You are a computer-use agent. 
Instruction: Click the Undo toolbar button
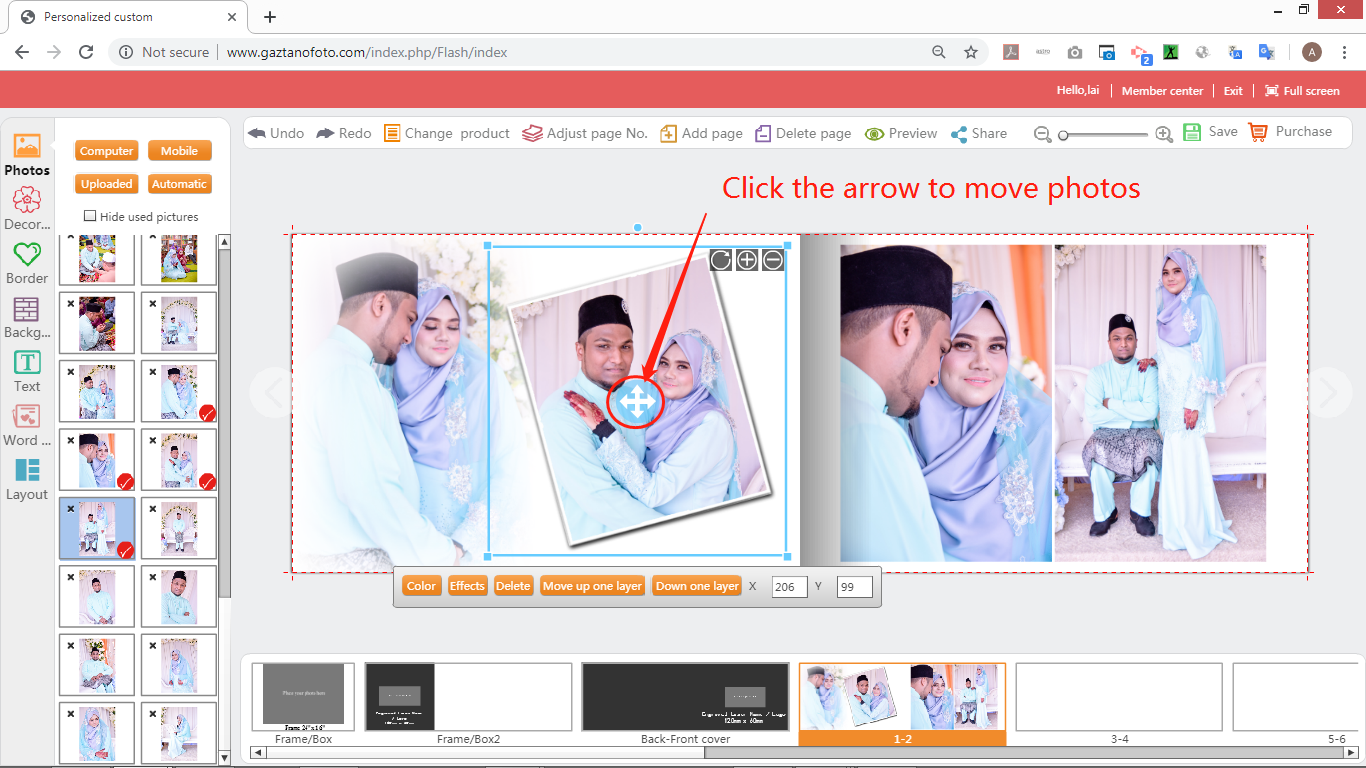(276, 133)
